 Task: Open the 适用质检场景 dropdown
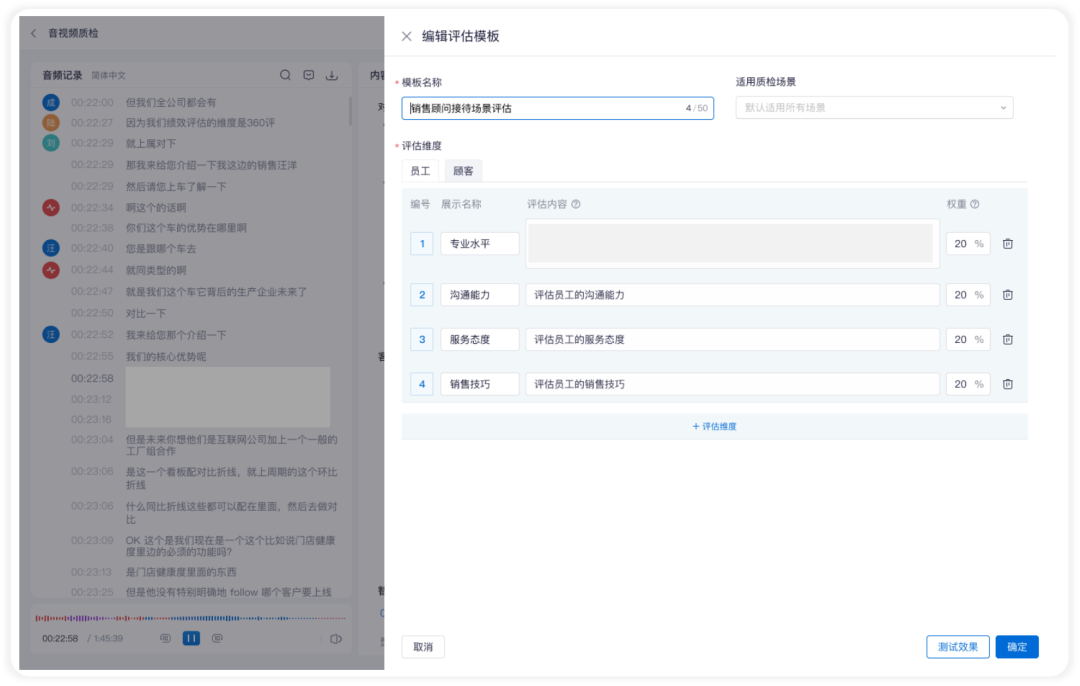tap(873, 108)
